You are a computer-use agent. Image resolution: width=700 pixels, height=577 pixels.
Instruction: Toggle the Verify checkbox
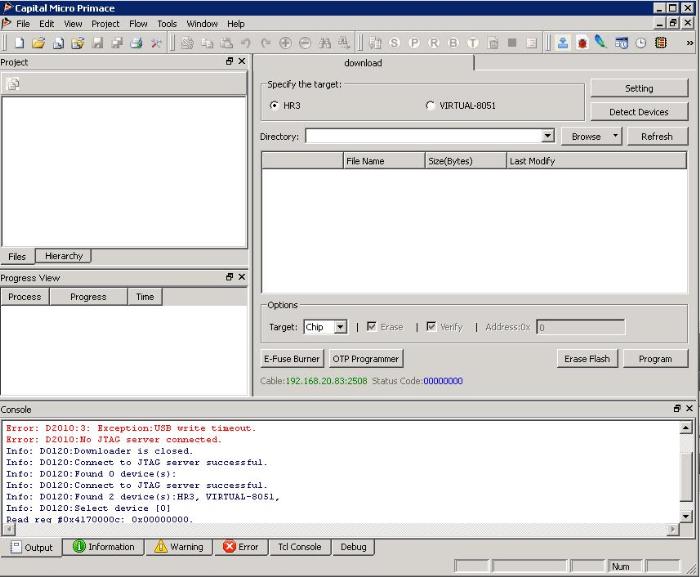point(431,327)
